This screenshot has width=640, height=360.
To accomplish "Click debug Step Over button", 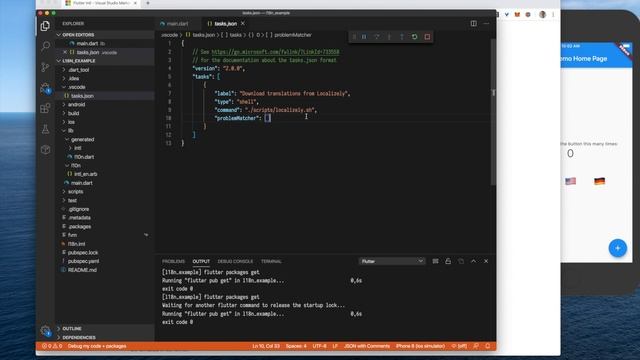I will coord(377,37).
